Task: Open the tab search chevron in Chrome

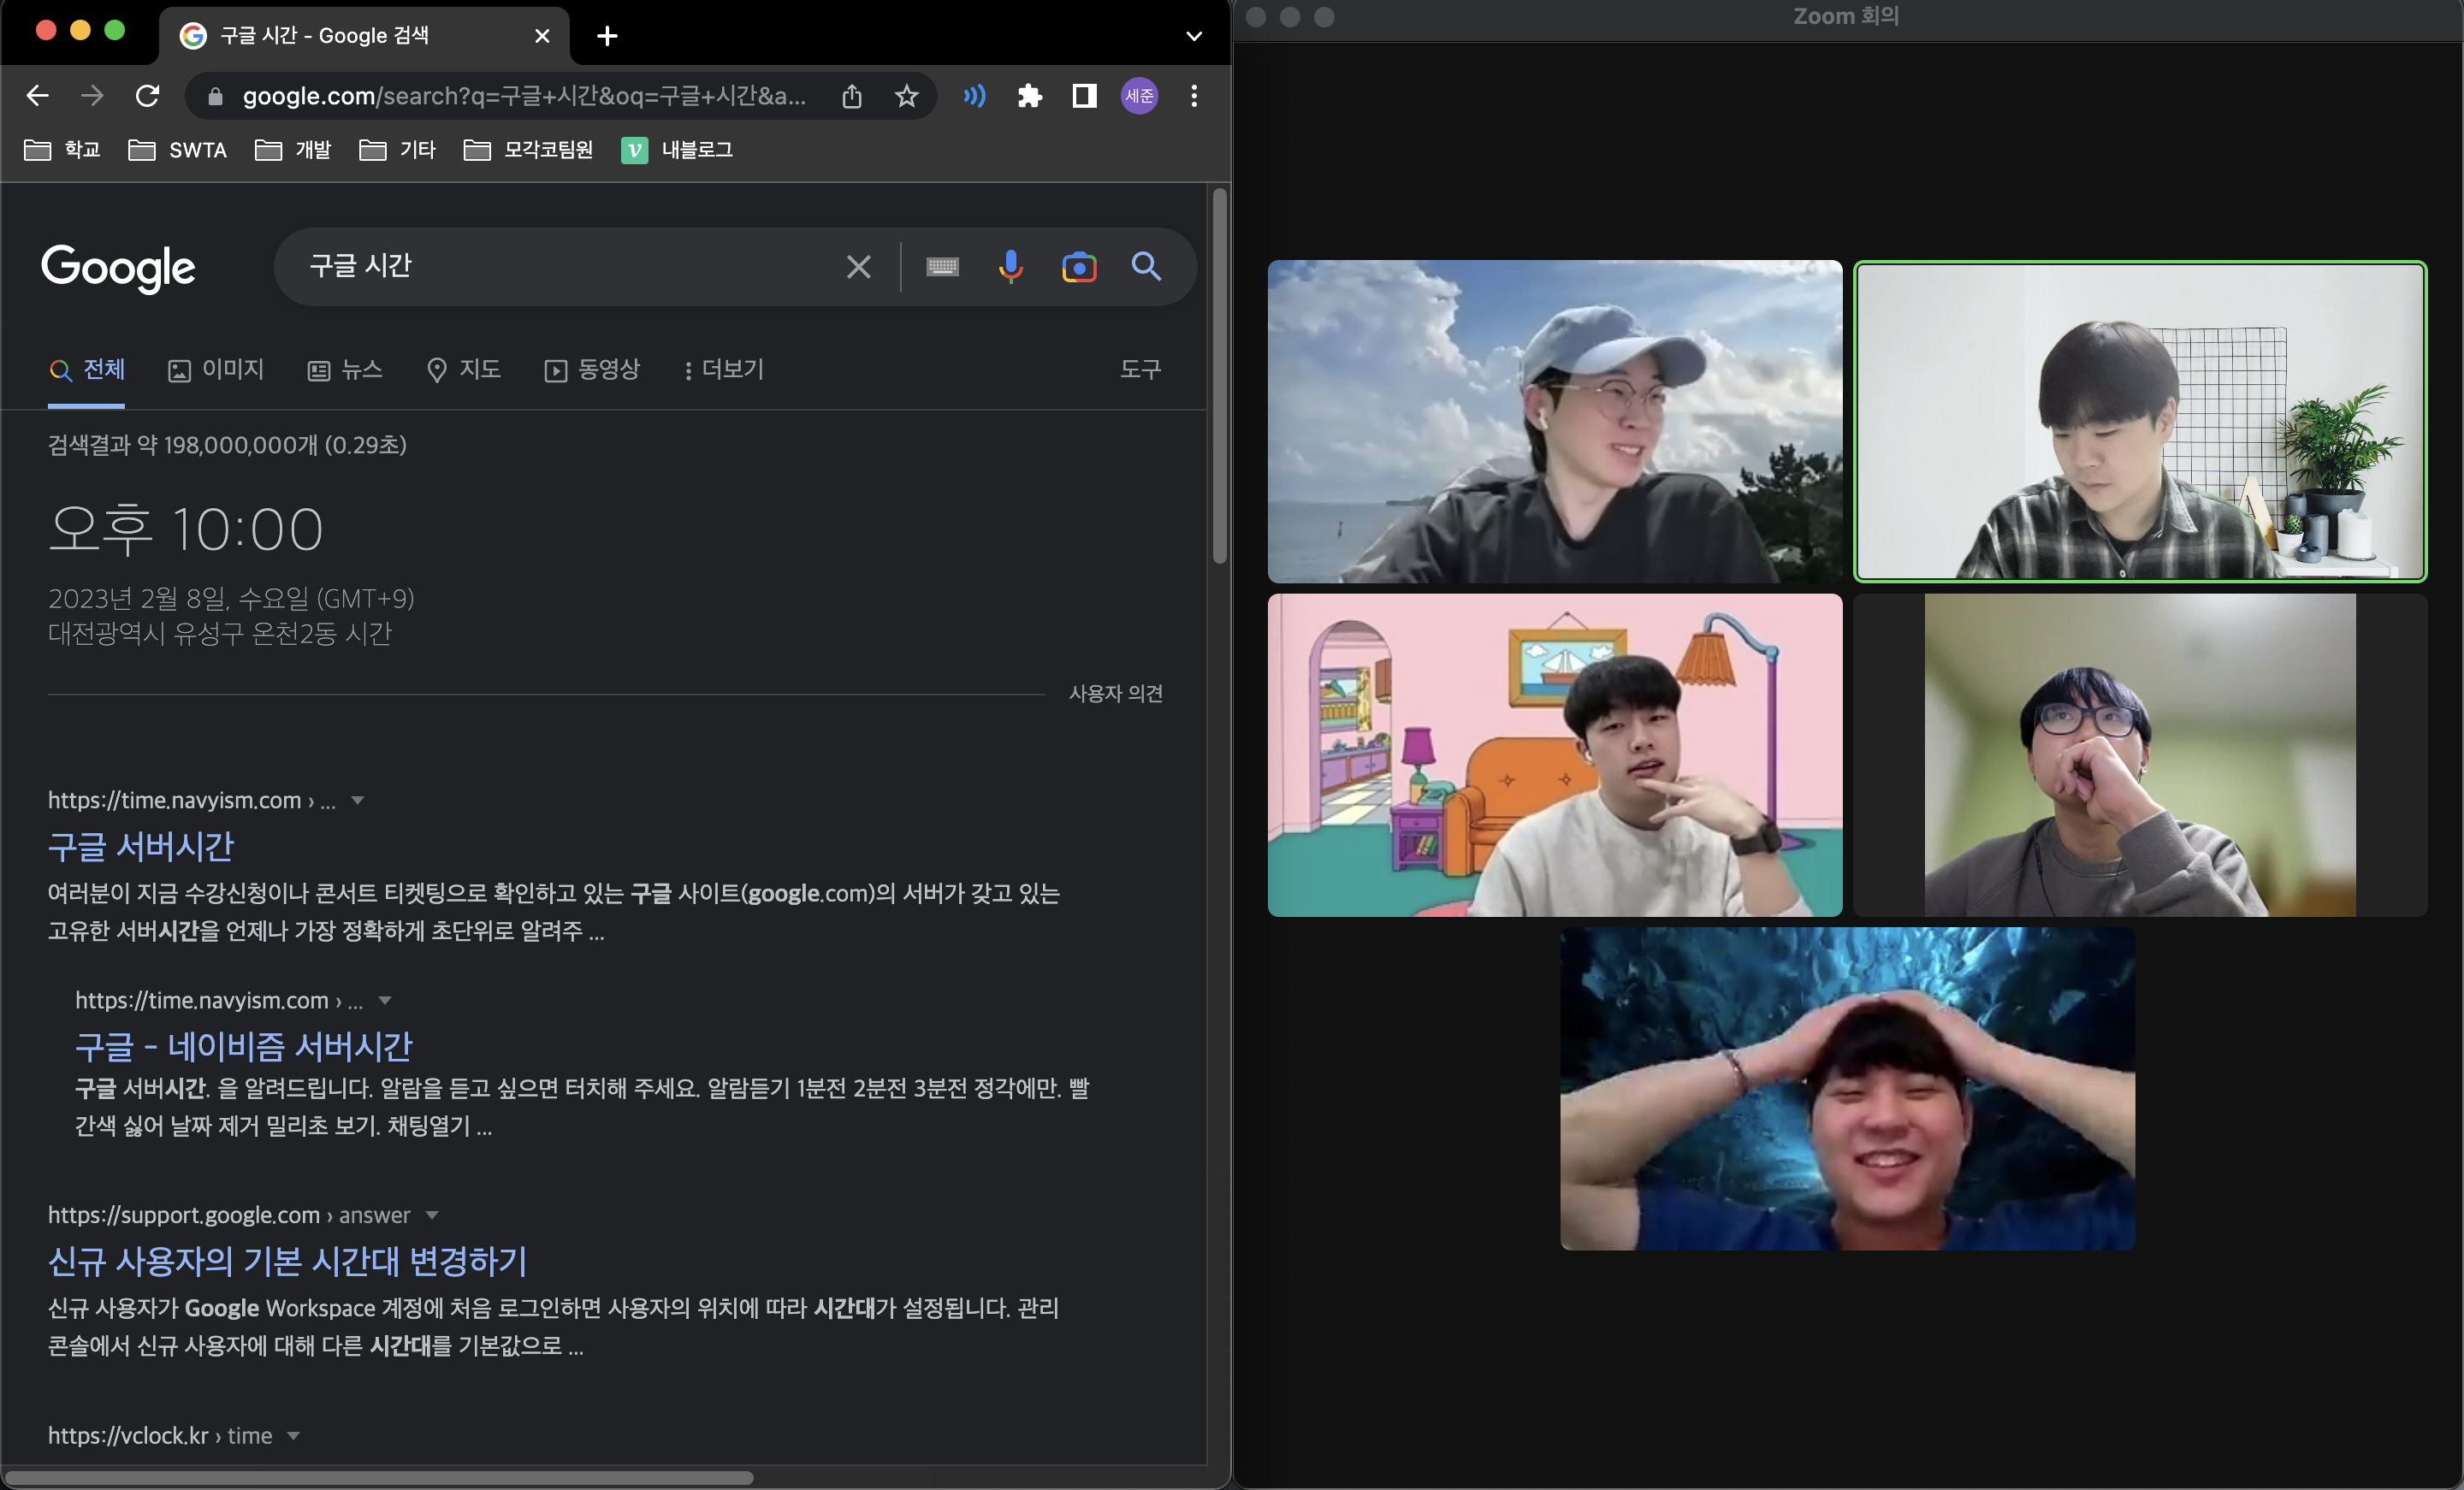Action: click(1193, 36)
